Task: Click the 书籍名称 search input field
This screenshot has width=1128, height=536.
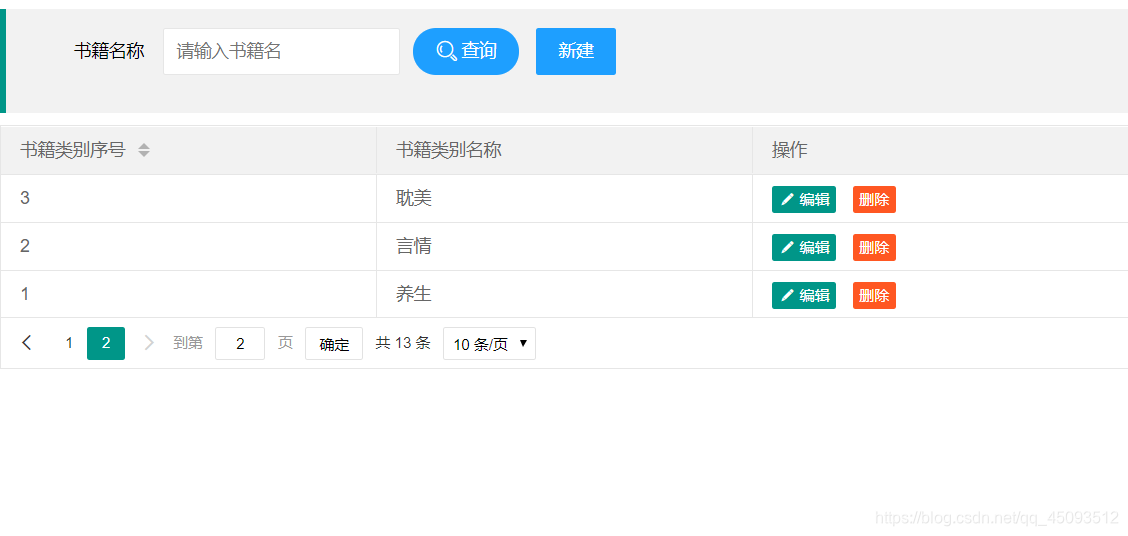Action: (x=281, y=51)
